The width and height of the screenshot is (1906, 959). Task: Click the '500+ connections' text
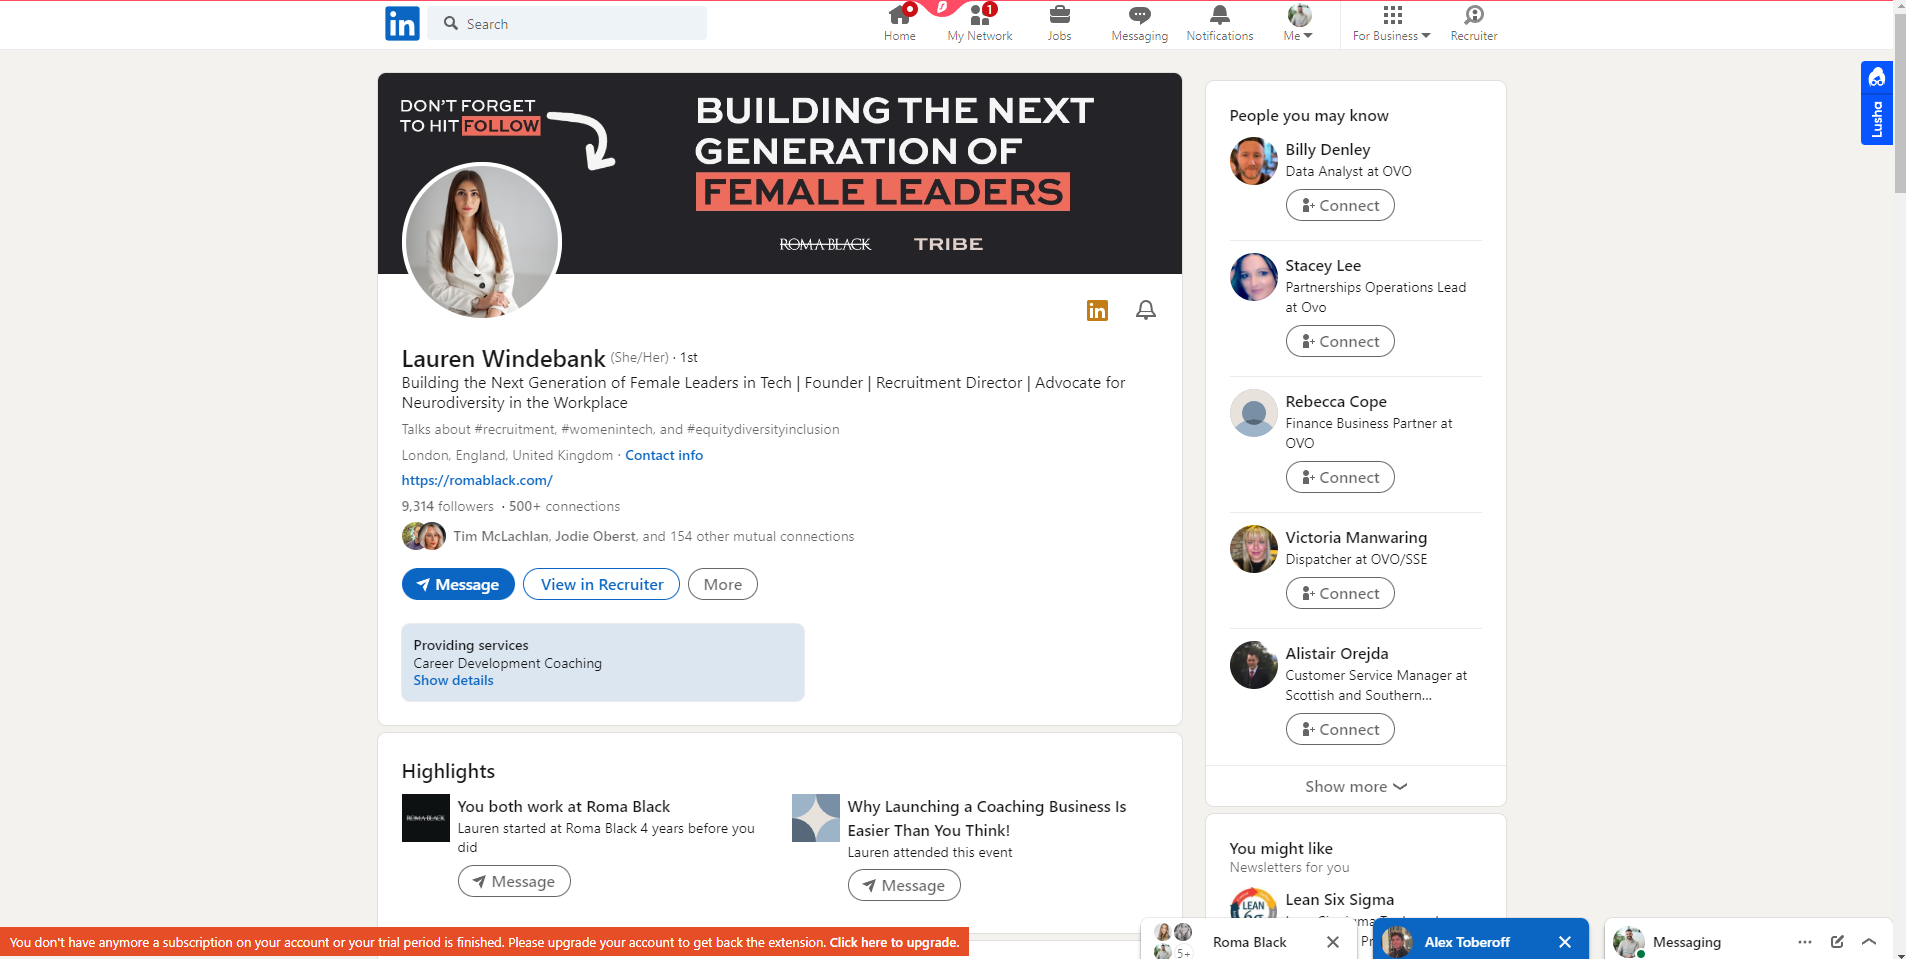(564, 506)
